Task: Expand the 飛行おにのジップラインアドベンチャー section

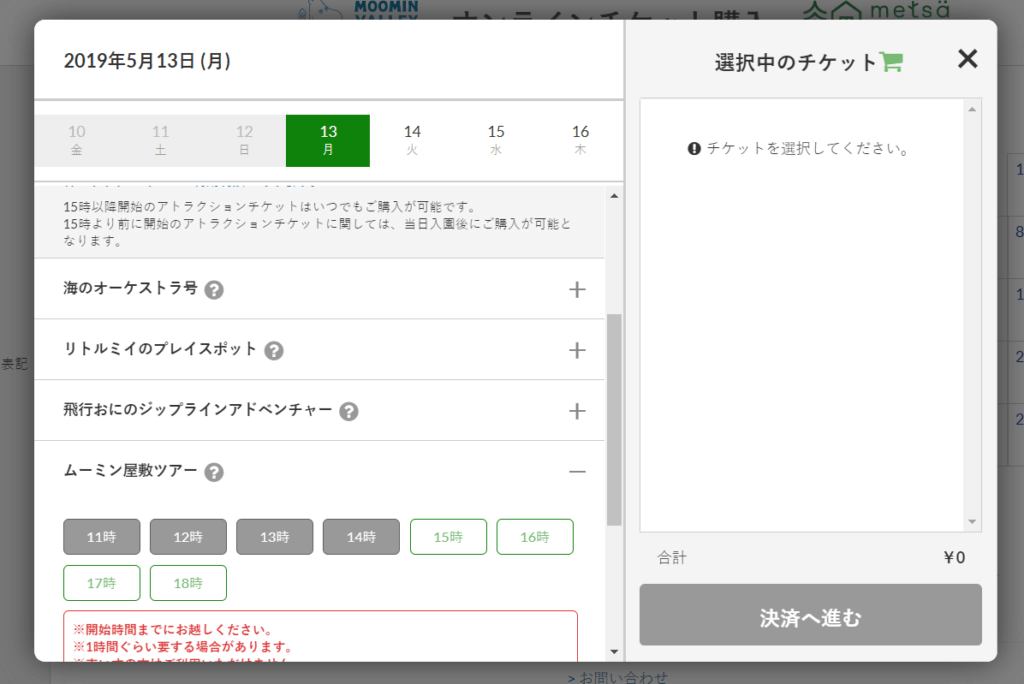Action: (577, 411)
